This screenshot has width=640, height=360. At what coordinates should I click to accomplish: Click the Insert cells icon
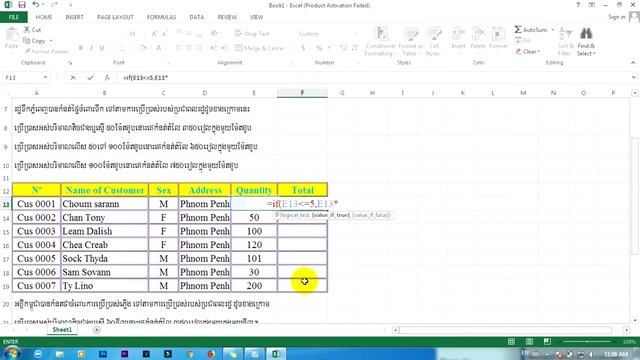tap(458, 38)
